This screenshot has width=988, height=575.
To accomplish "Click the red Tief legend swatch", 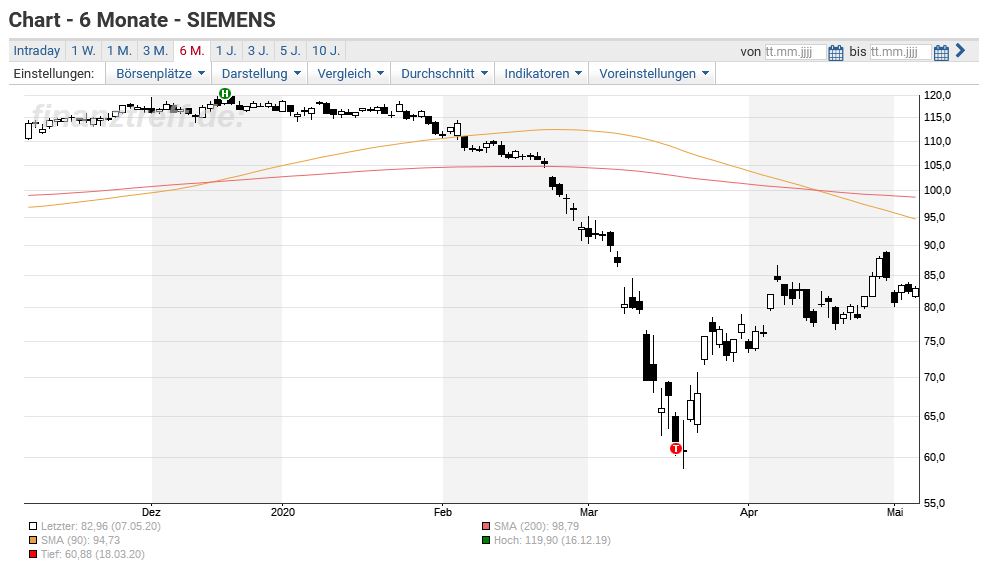I will coord(33,554).
